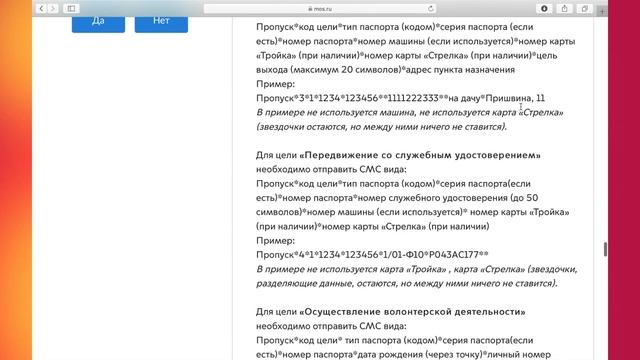Viewport: 640px width, 360px height.
Task: Open a new tab with plus button
Action: pos(602,11)
